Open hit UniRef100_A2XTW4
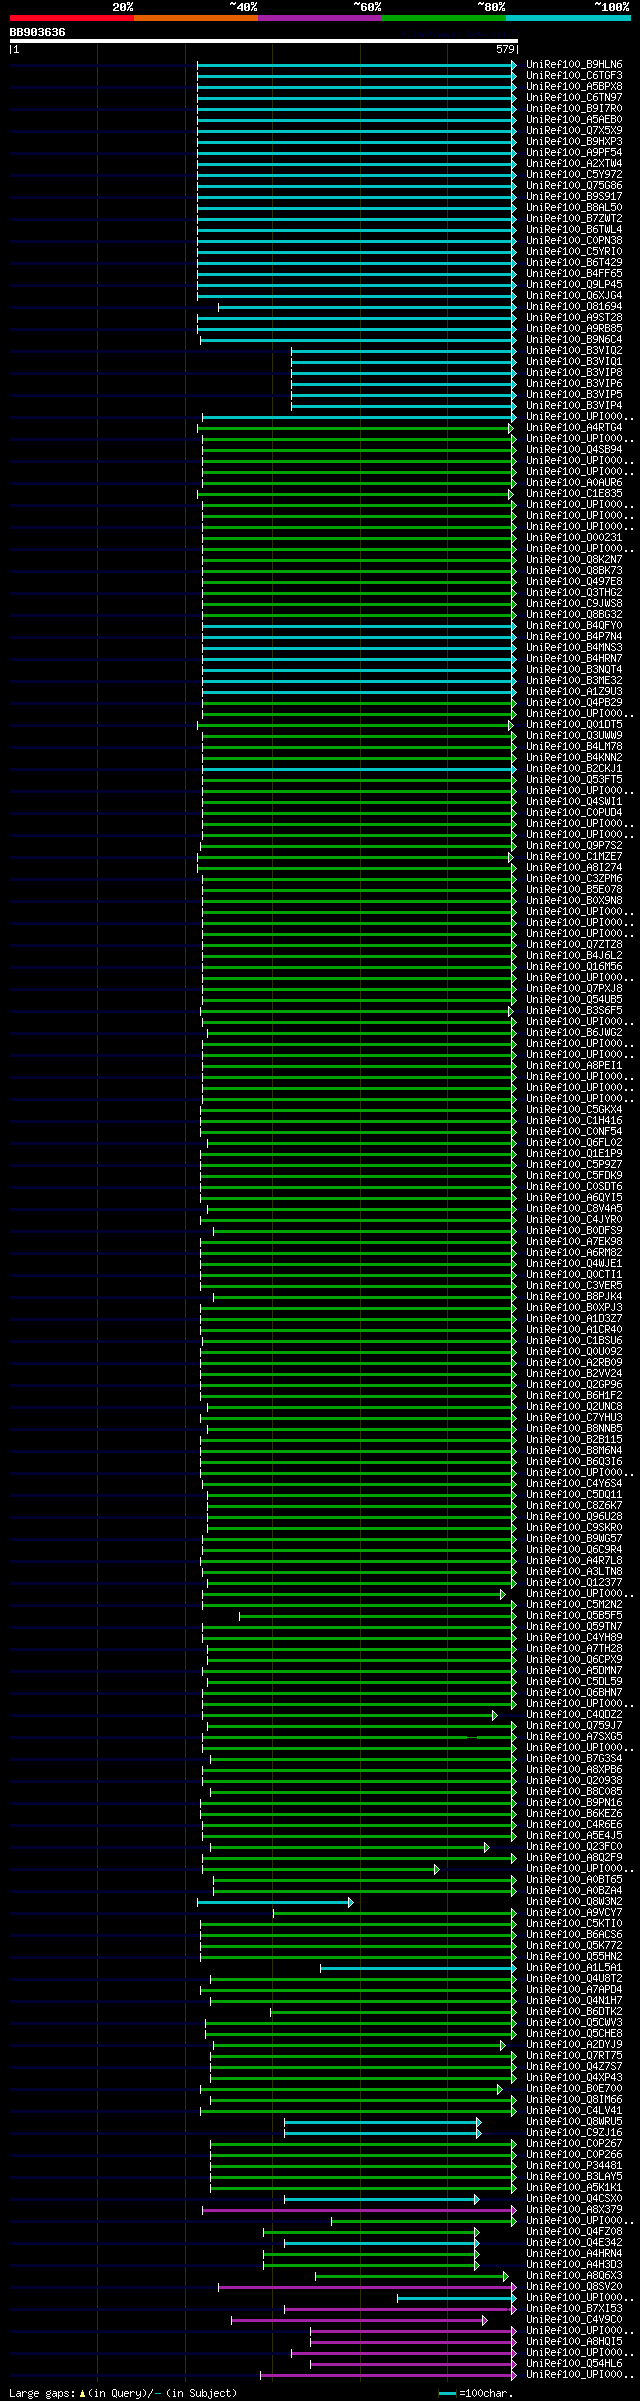Viewport: 640px width, 2401px height. [x=574, y=164]
